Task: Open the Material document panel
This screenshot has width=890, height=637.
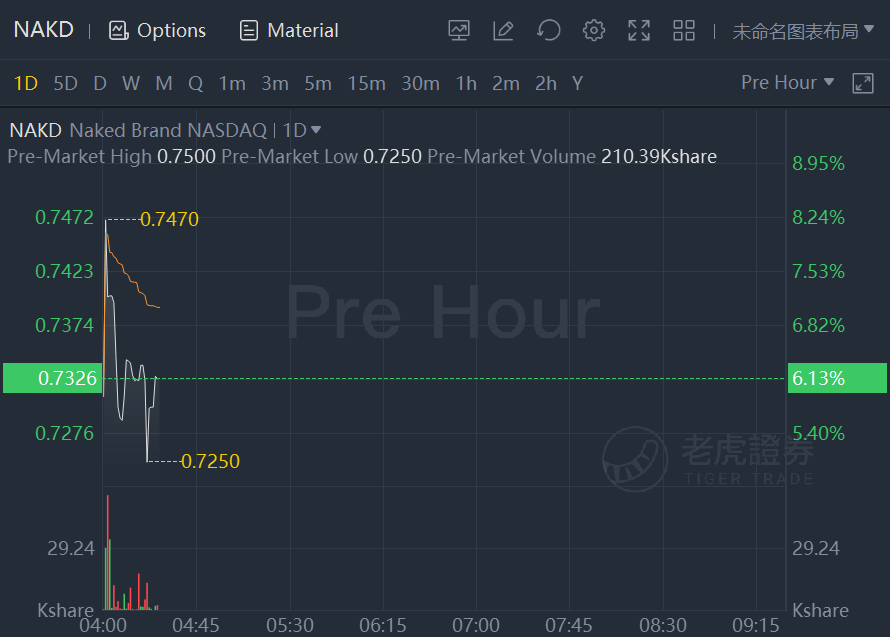Action: click(x=289, y=30)
